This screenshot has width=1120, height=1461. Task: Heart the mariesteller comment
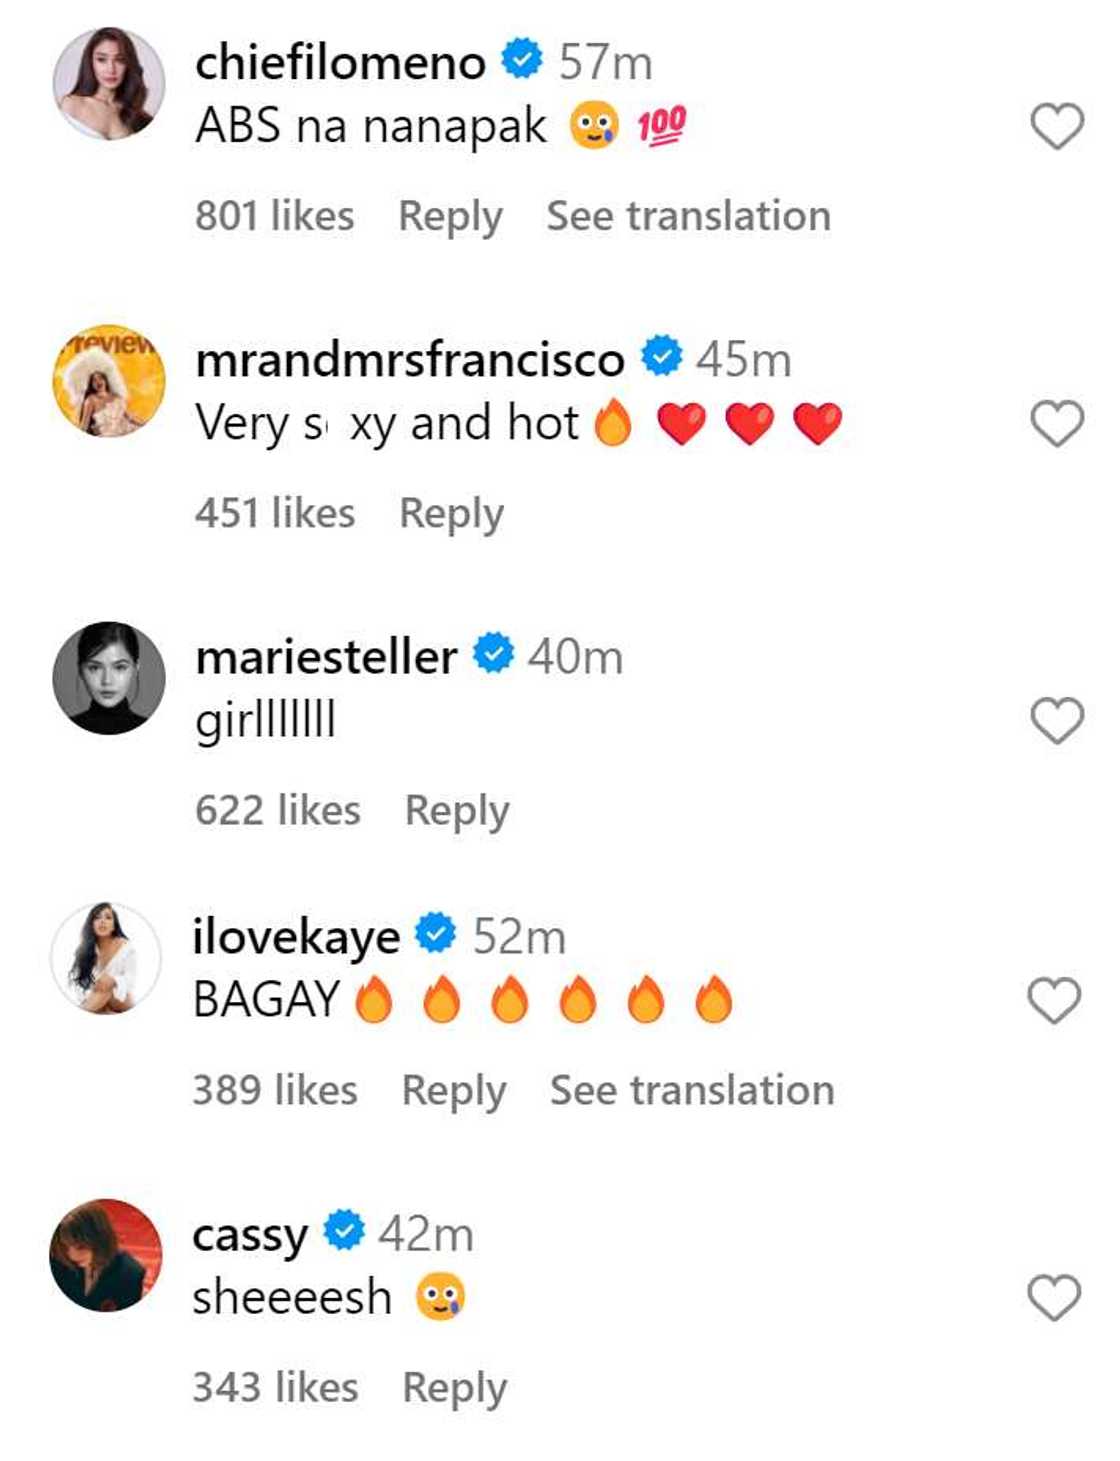(x=1057, y=721)
